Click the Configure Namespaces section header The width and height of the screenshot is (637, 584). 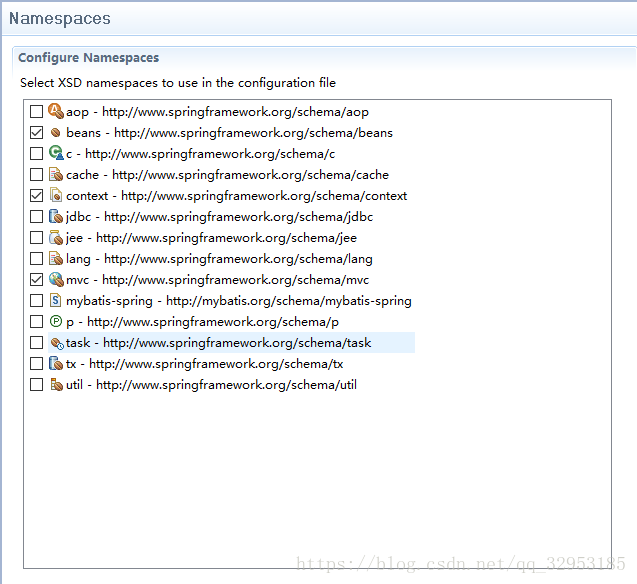(x=89, y=58)
